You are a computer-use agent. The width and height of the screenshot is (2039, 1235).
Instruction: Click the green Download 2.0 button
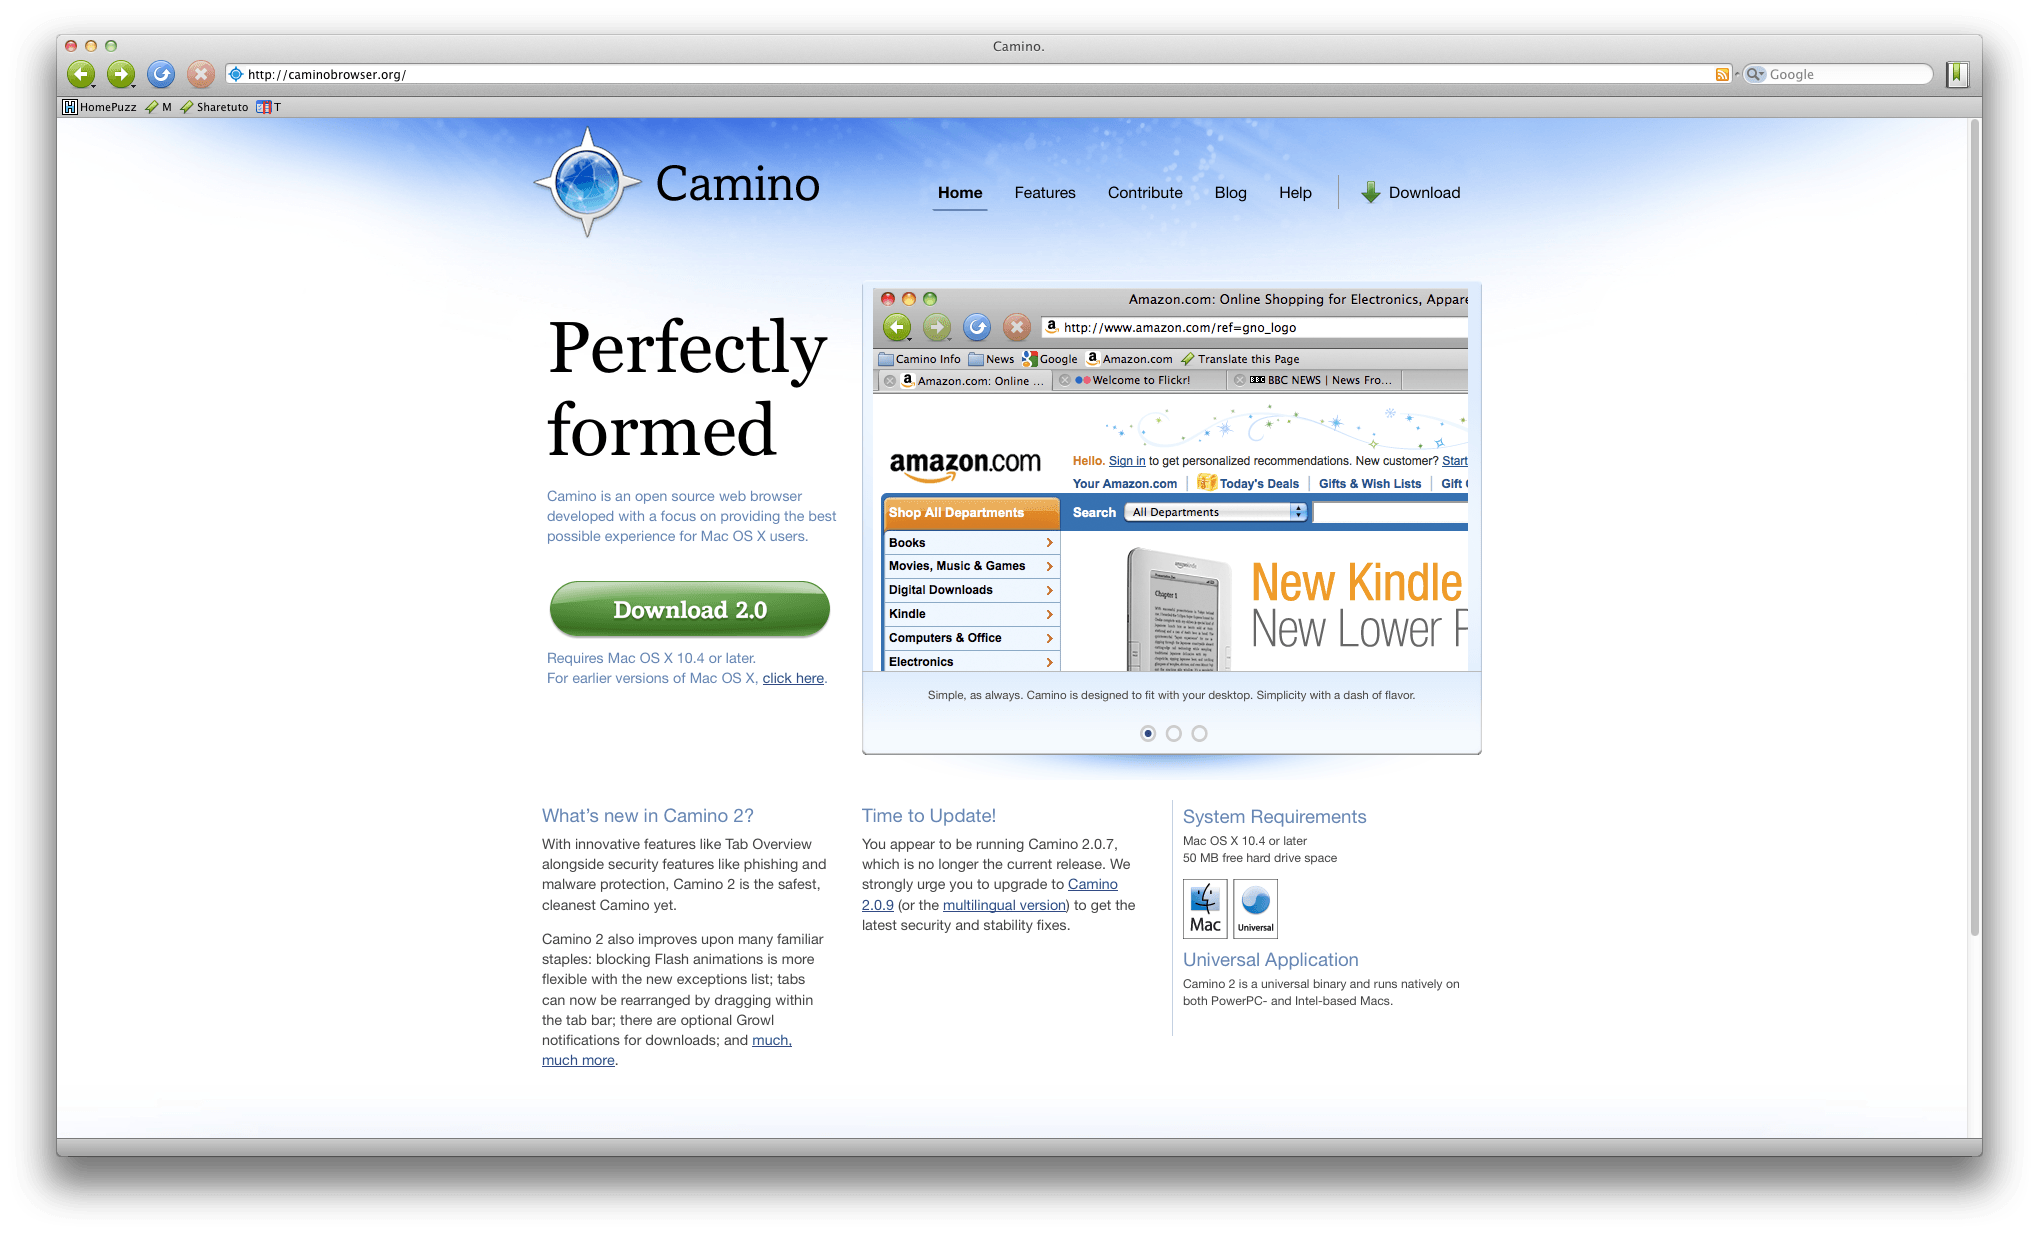pyautogui.click(x=690, y=609)
